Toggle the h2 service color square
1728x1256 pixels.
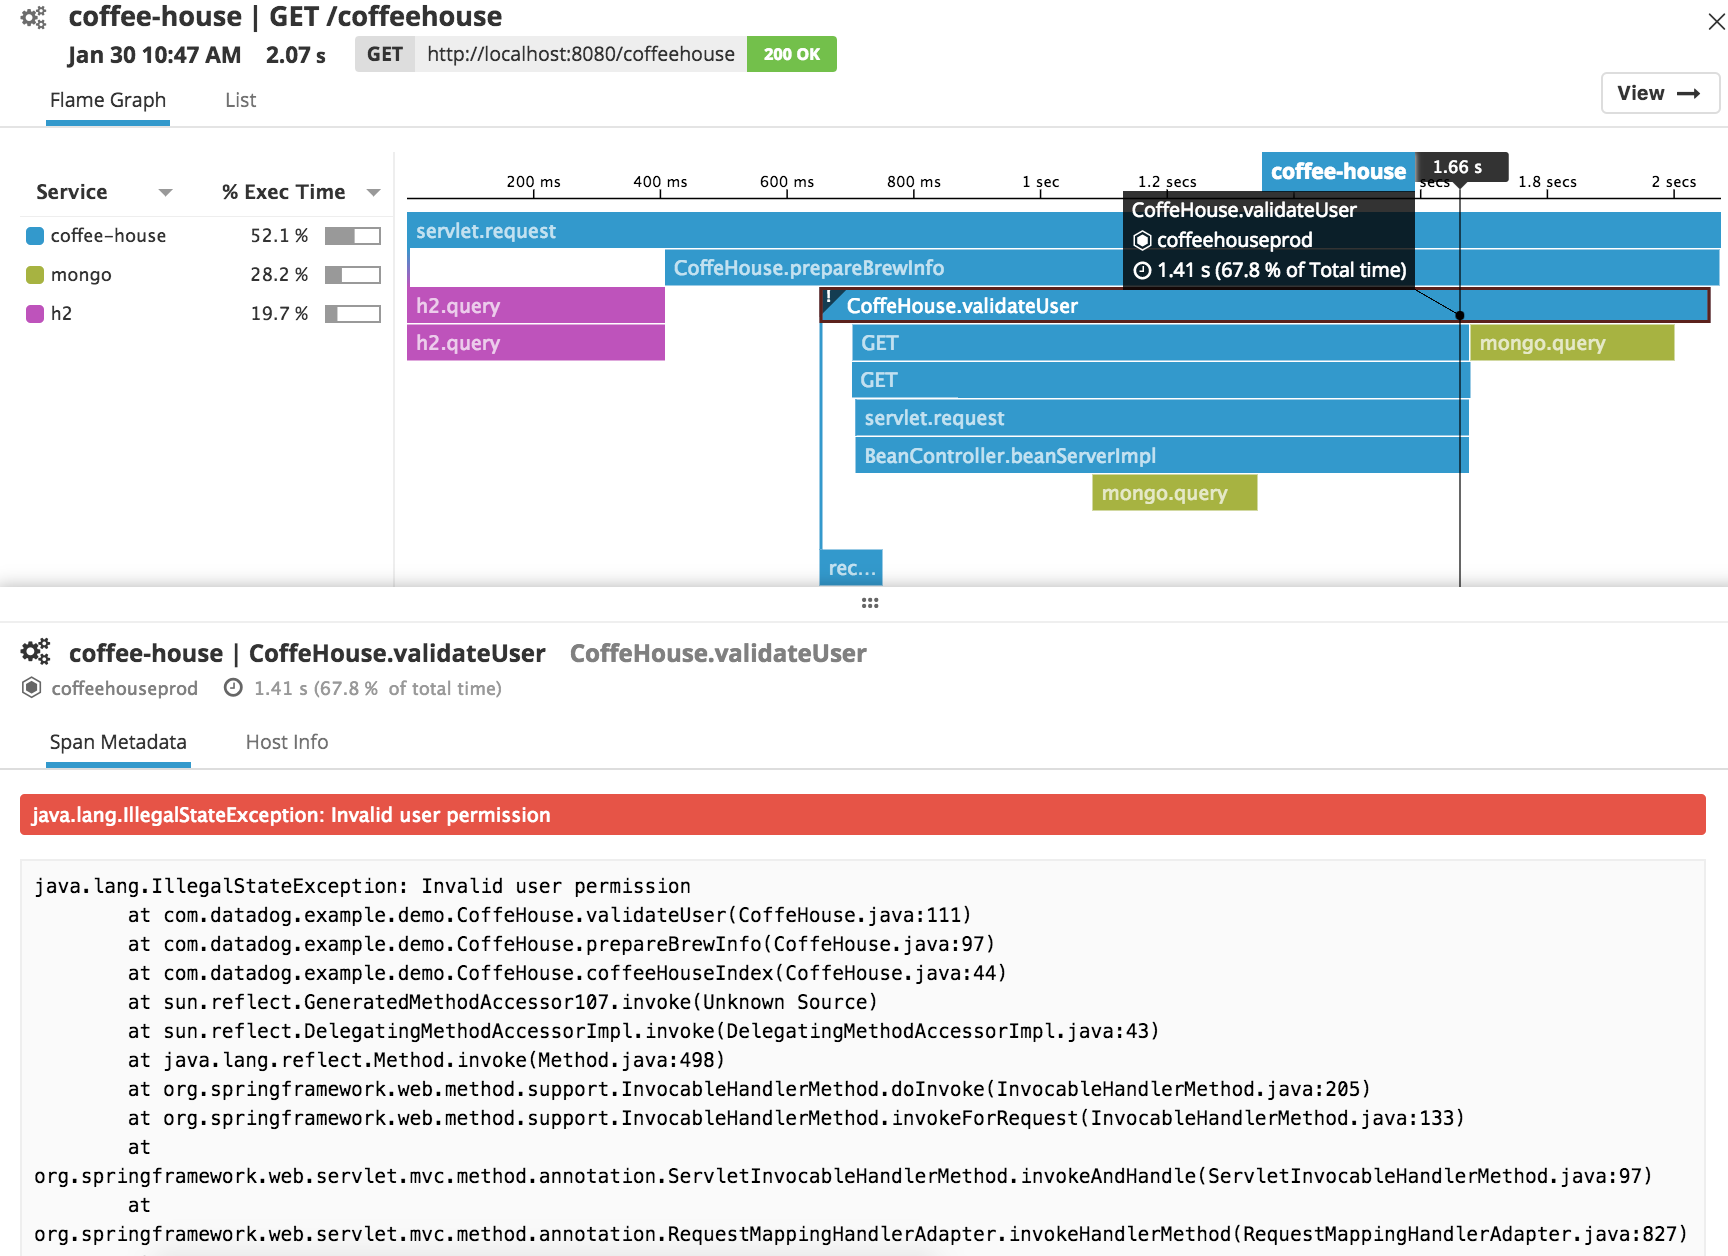click(x=33, y=313)
